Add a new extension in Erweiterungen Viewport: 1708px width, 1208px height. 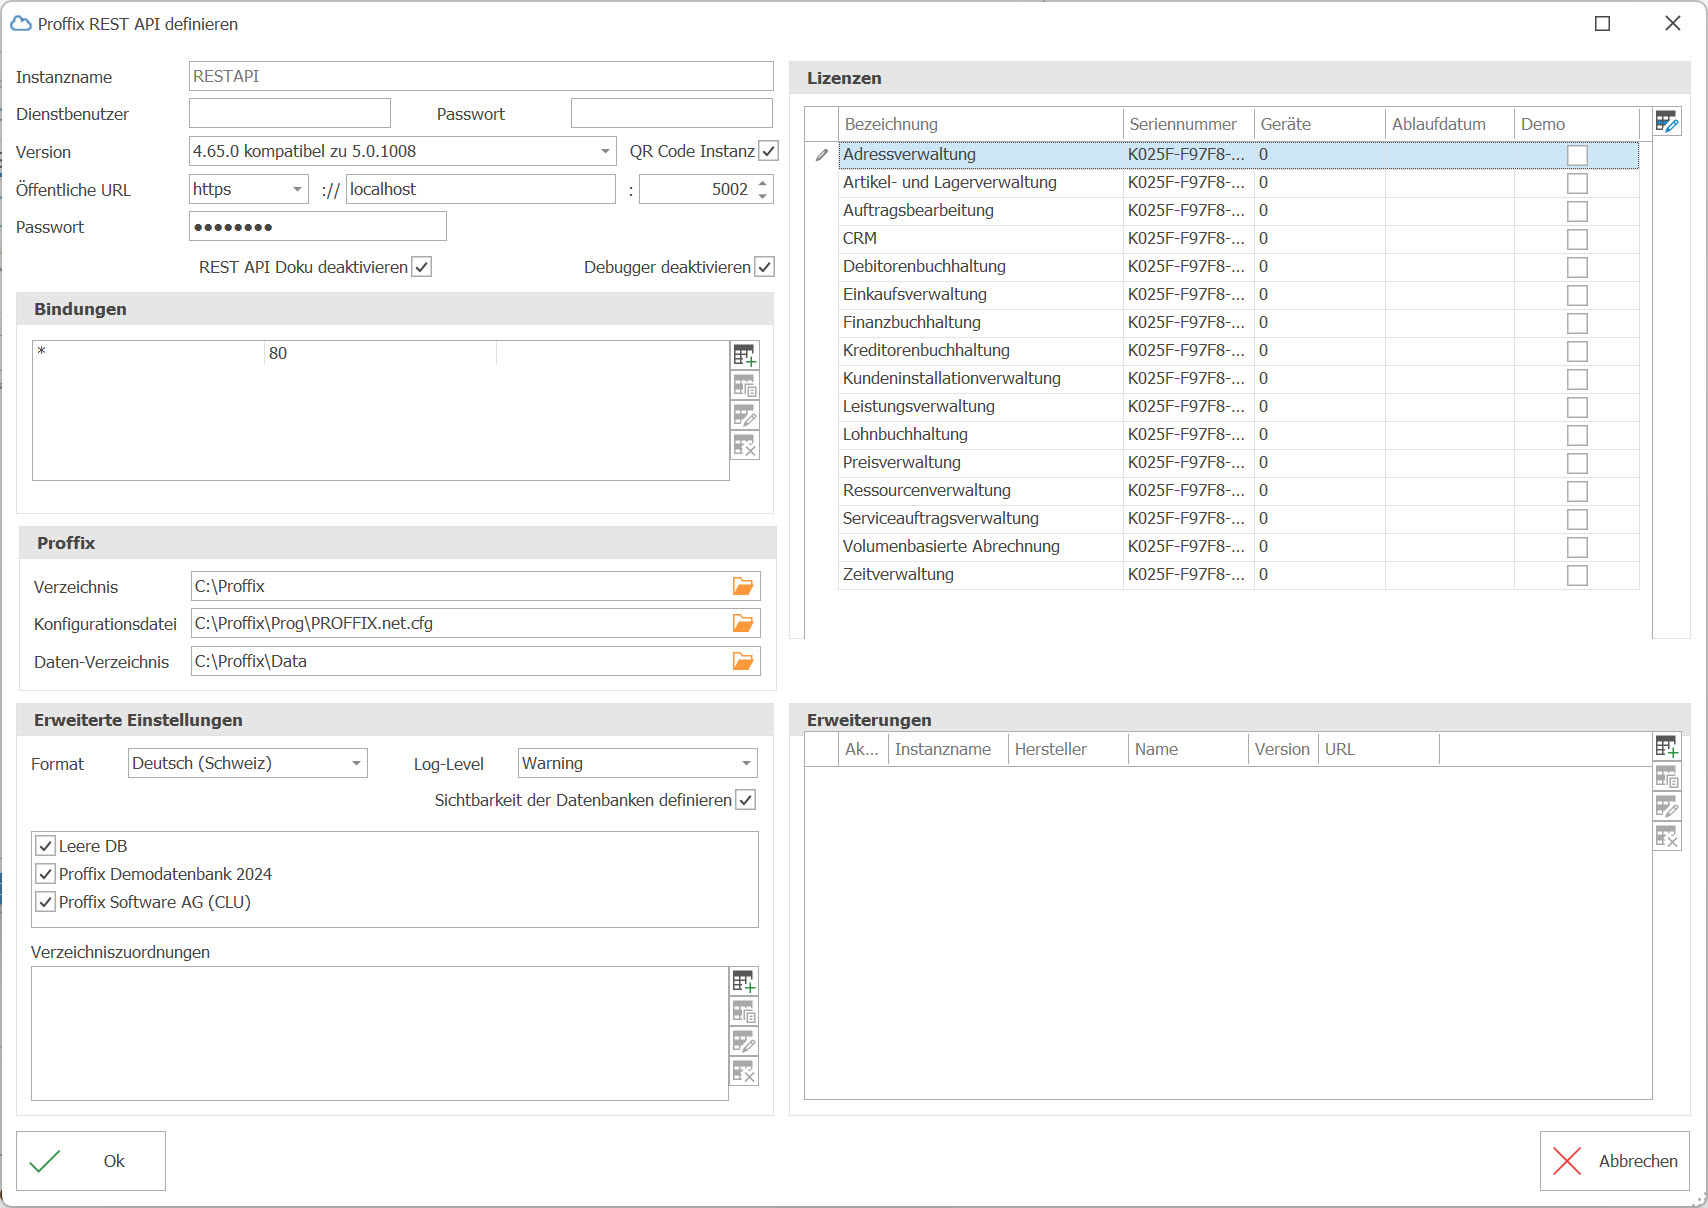(x=1667, y=746)
